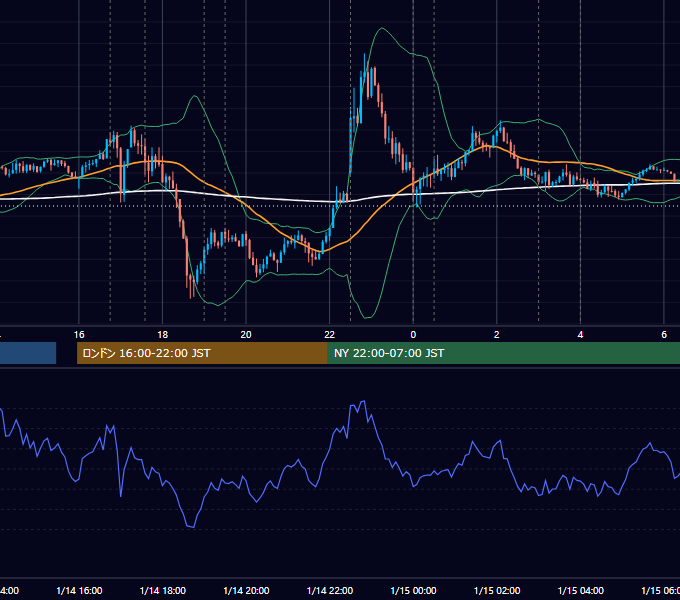Image resolution: width=680 pixels, height=600 pixels.
Task: Click the blue session bar left of ロンドン
Action: click(x=28, y=353)
